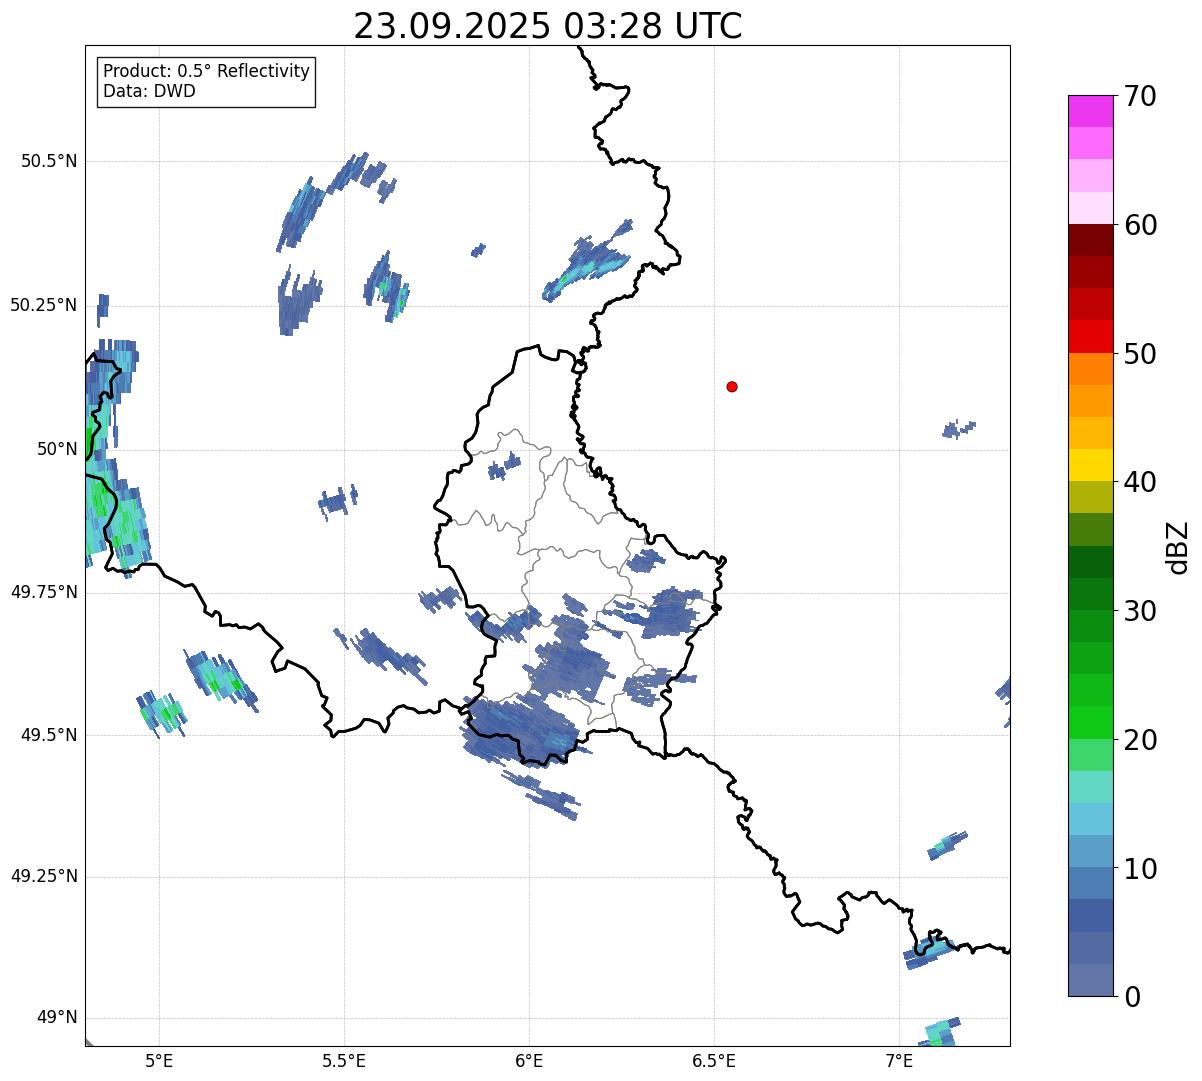This screenshot has height=1081, width=1202.
Task: Click the colorbar tick label 20
Action: point(1140,740)
